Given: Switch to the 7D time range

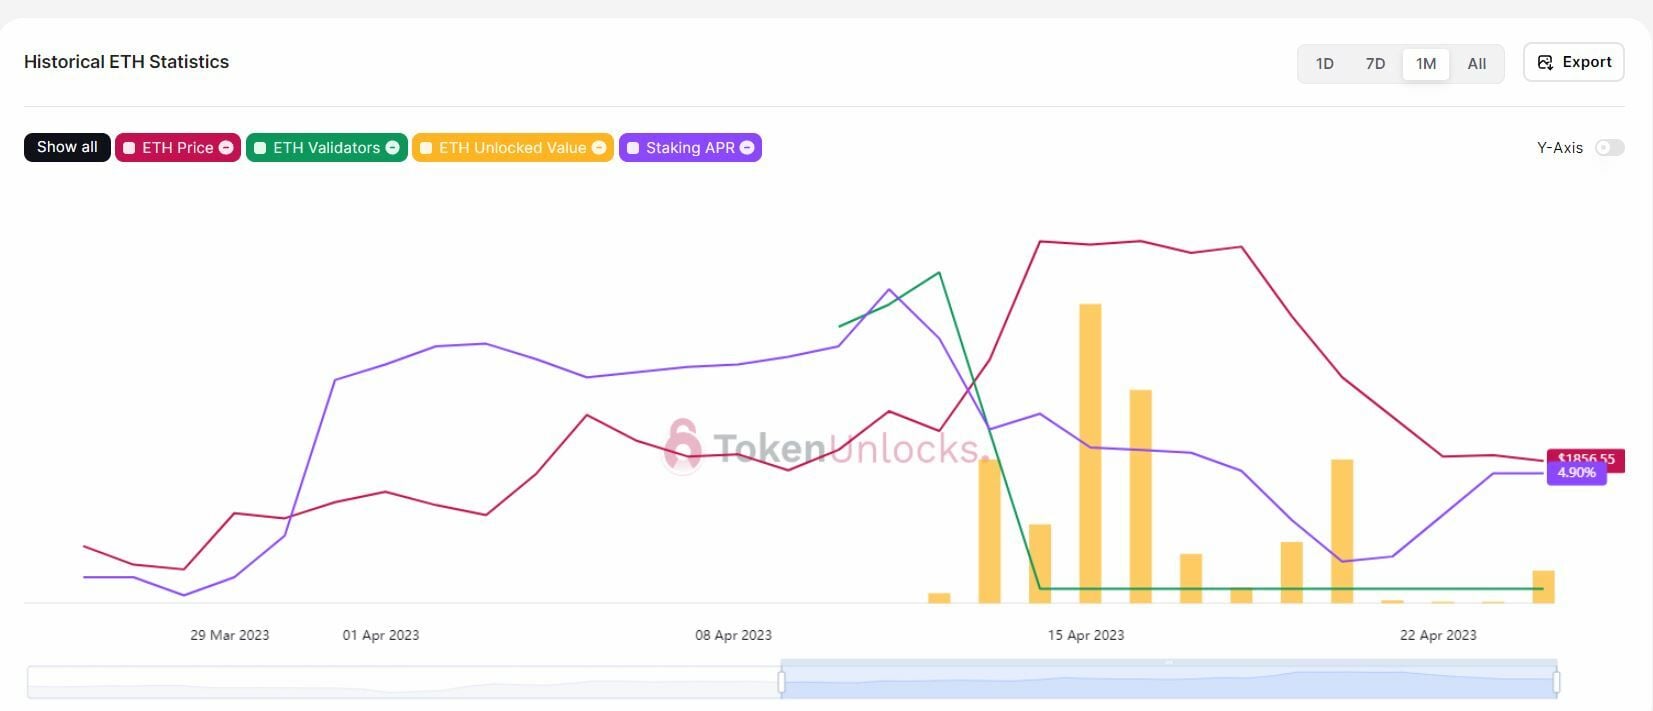Looking at the screenshot, I should point(1375,64).
